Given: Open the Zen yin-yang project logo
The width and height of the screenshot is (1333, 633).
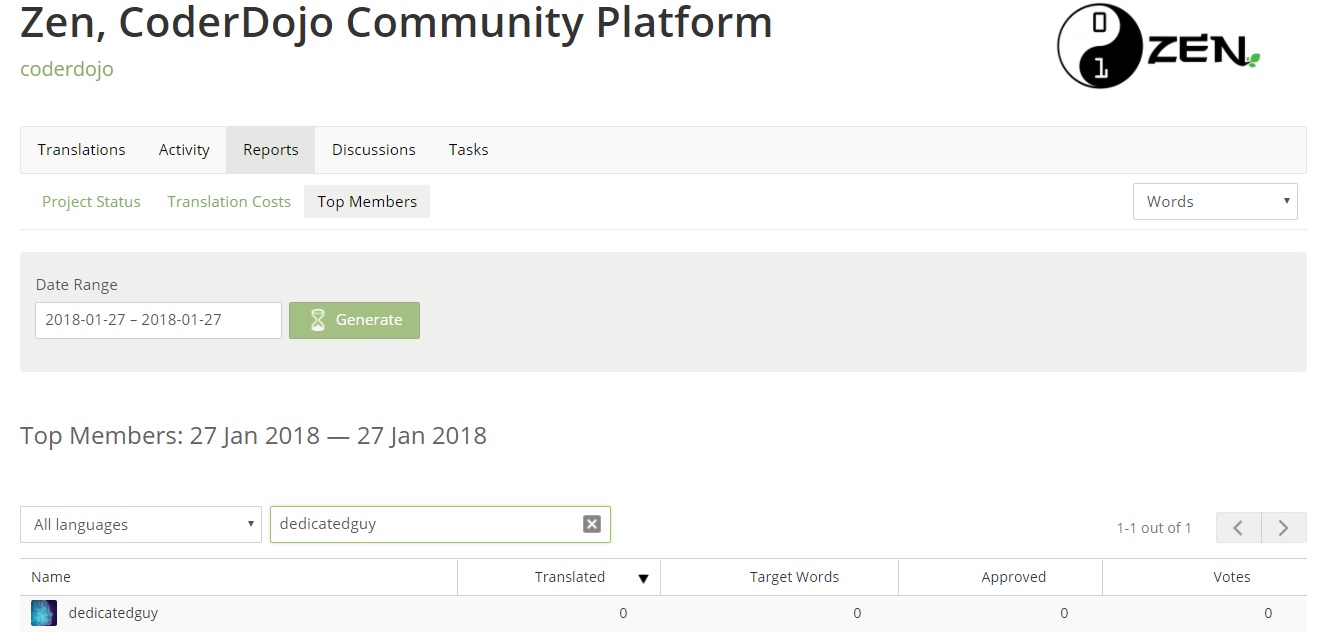Looking at the screenshot, I should pos(1158,47).
